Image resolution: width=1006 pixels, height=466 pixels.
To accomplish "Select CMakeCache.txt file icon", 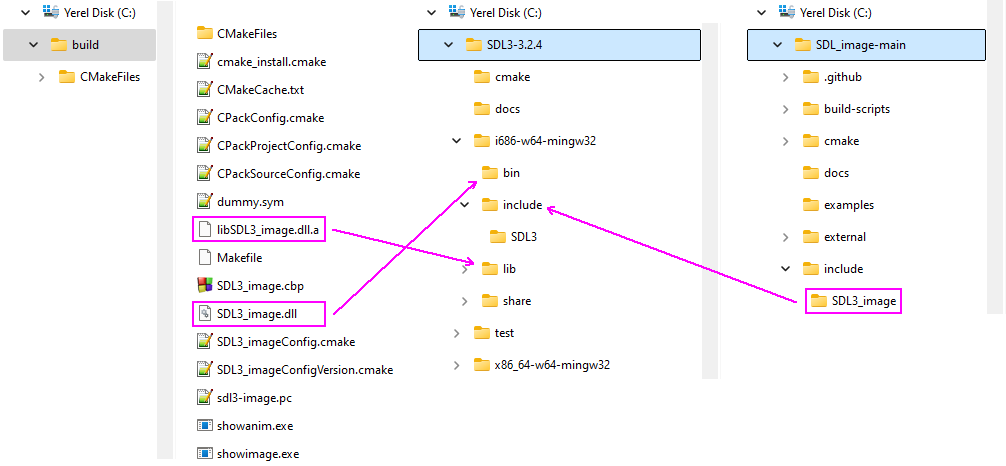I will pos(205,90).
